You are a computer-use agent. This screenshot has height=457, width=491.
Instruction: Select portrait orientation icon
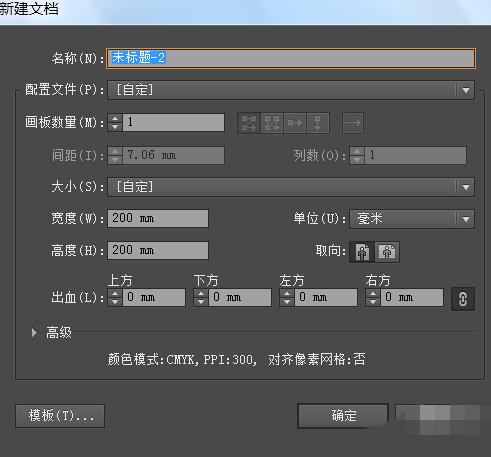click(362, 252)
